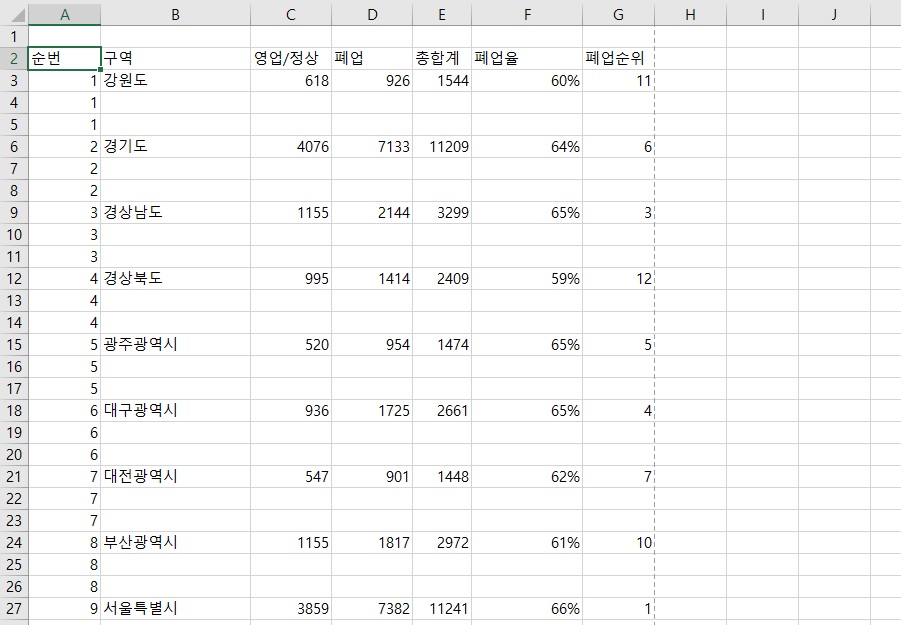This screenshot has height=625, width=901.
Task: Select the 경기도 cell
Action: pyautogui.click(x=175, y=146)
